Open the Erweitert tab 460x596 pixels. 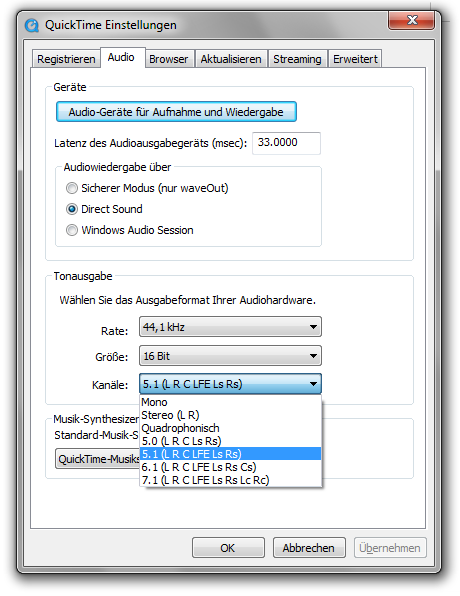point(355,59)
